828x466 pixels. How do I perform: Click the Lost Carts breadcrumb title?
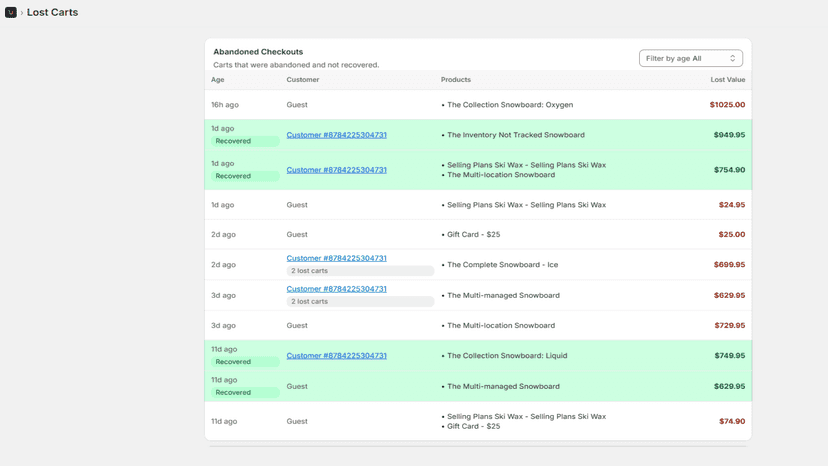click(x=52, y=12)
